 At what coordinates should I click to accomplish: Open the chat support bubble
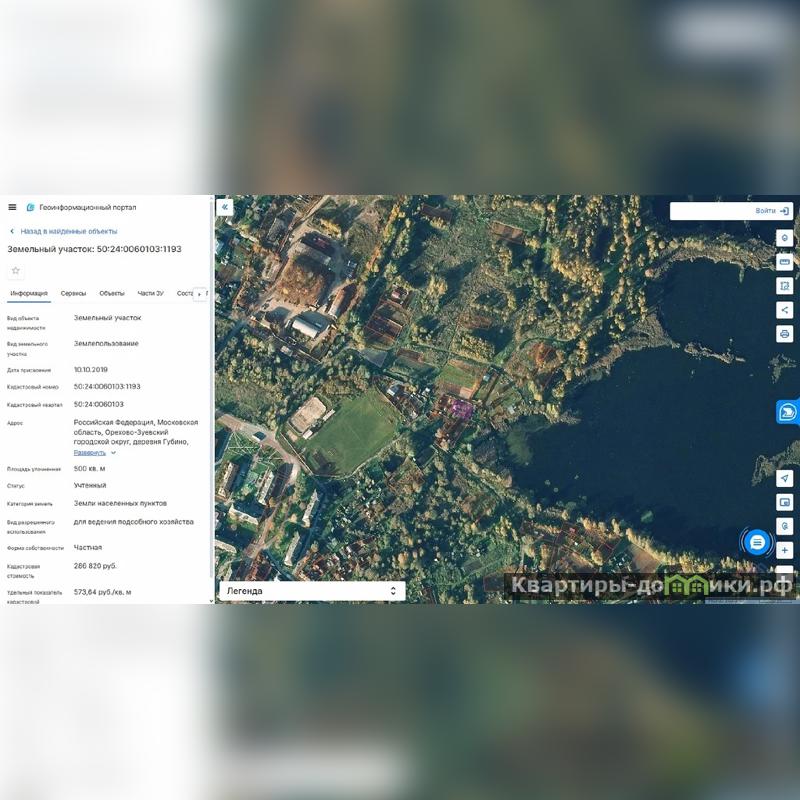(757, 541)
